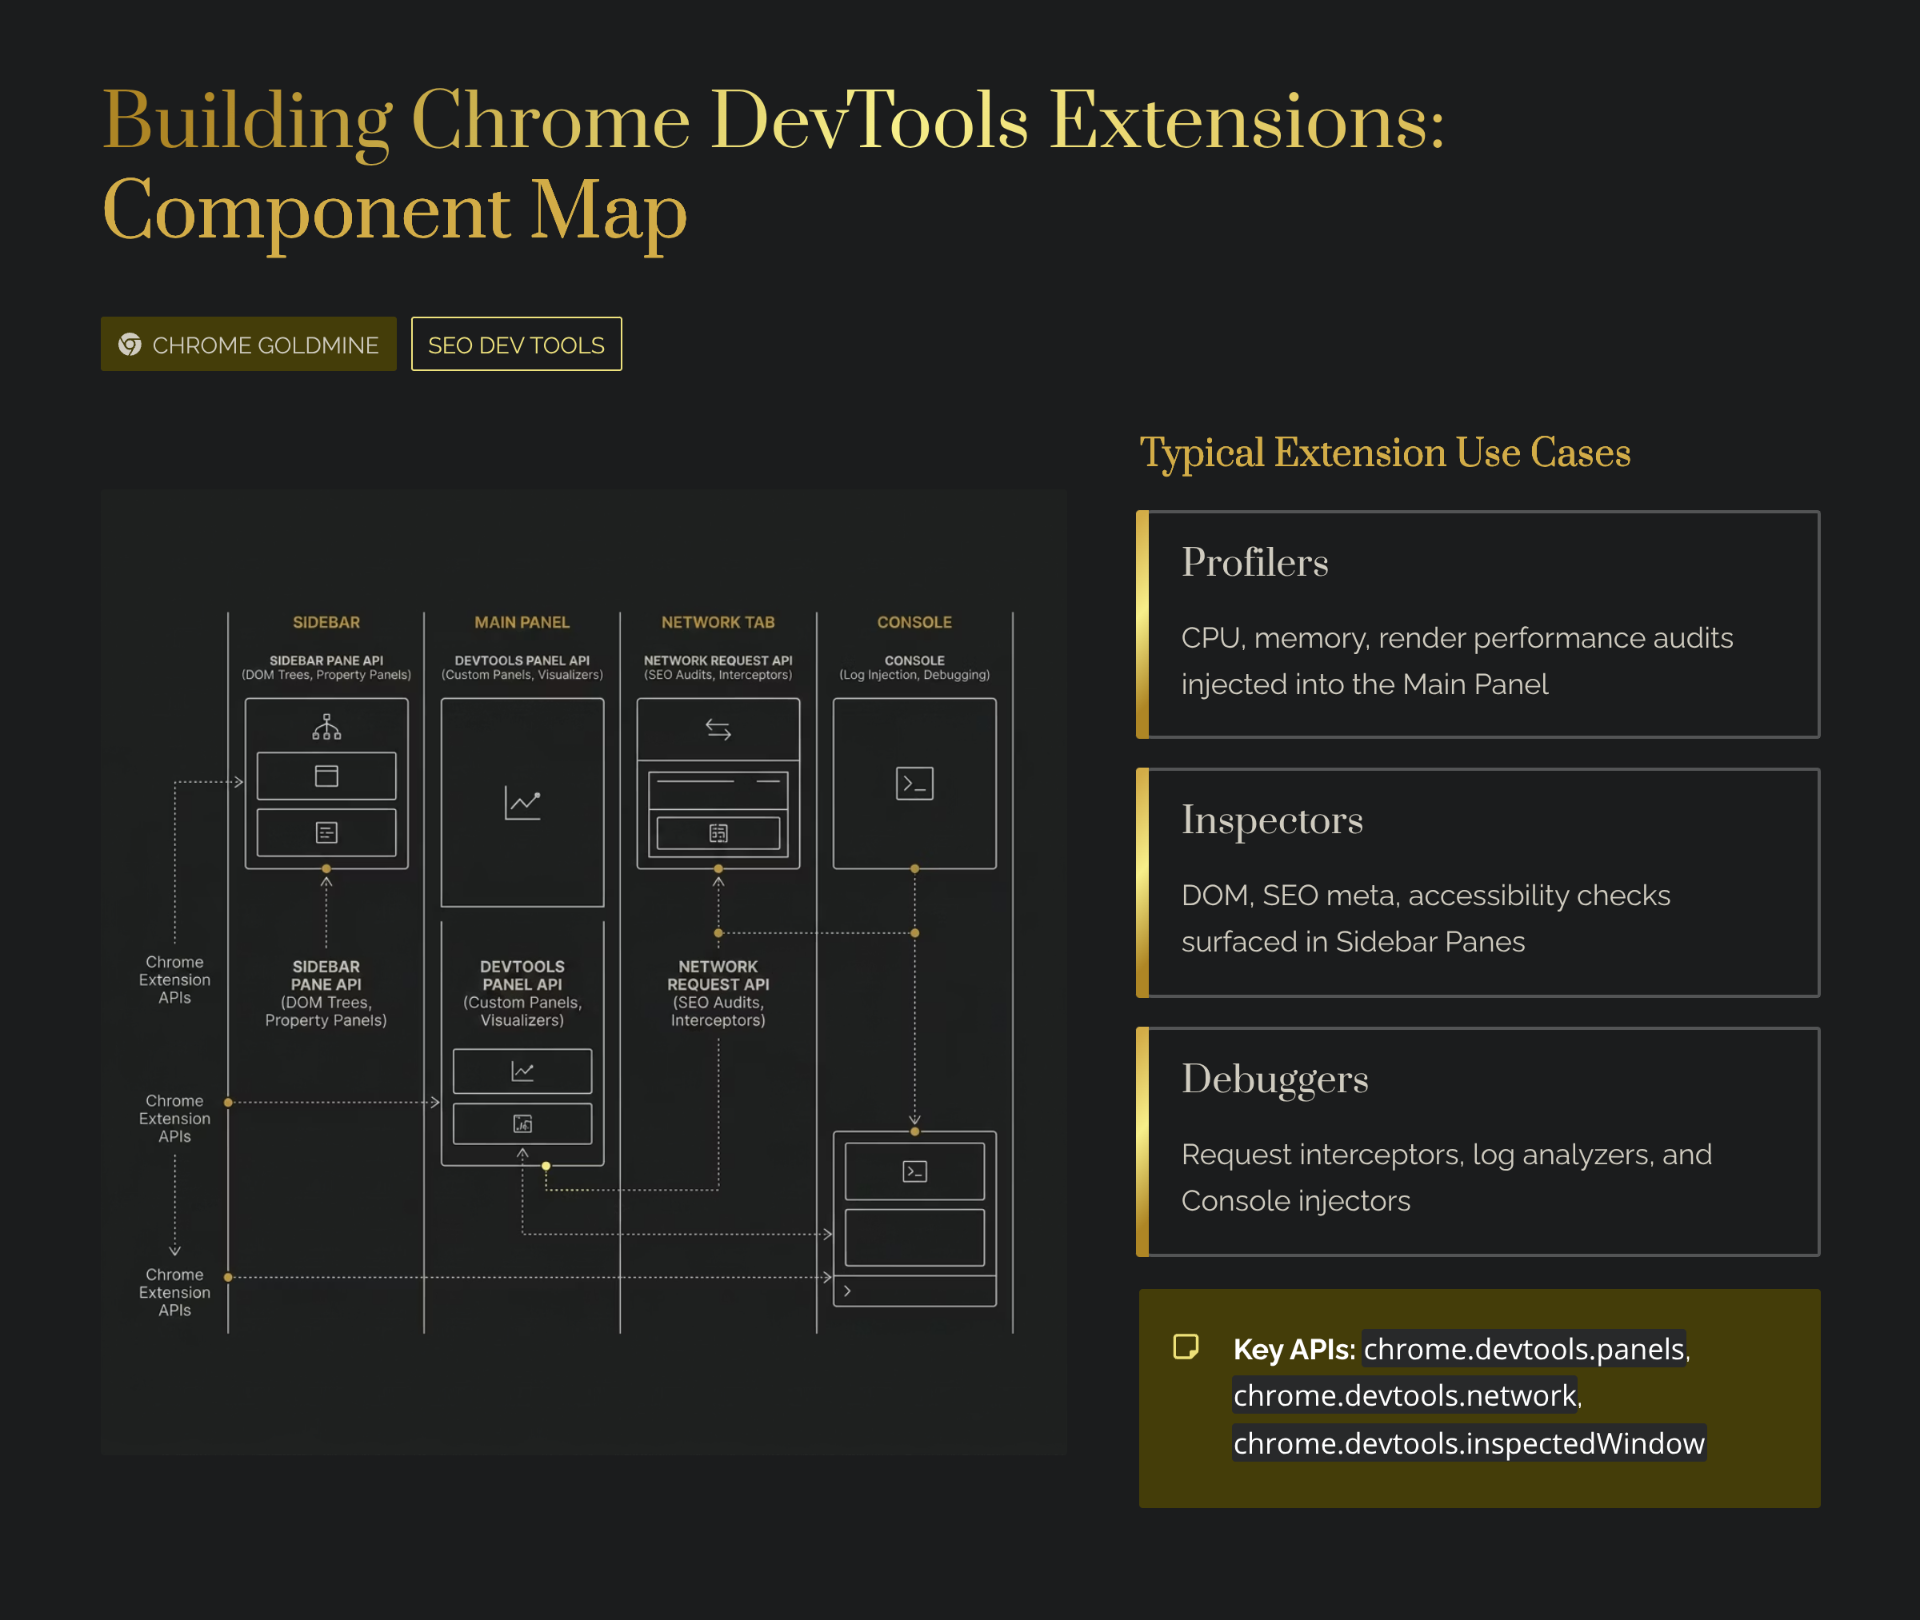
Task: Open the chrome.devtools.inspectedWindow API reference
Action: [x=1468, y=1443]
